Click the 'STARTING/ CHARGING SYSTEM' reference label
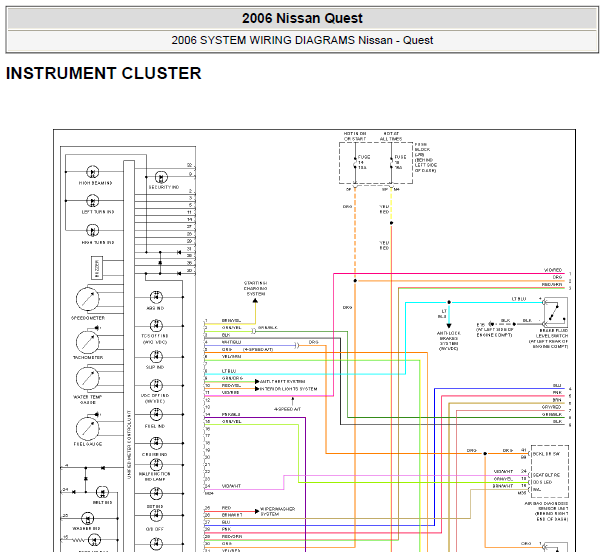The image size is (601, 552). [256, 288]
